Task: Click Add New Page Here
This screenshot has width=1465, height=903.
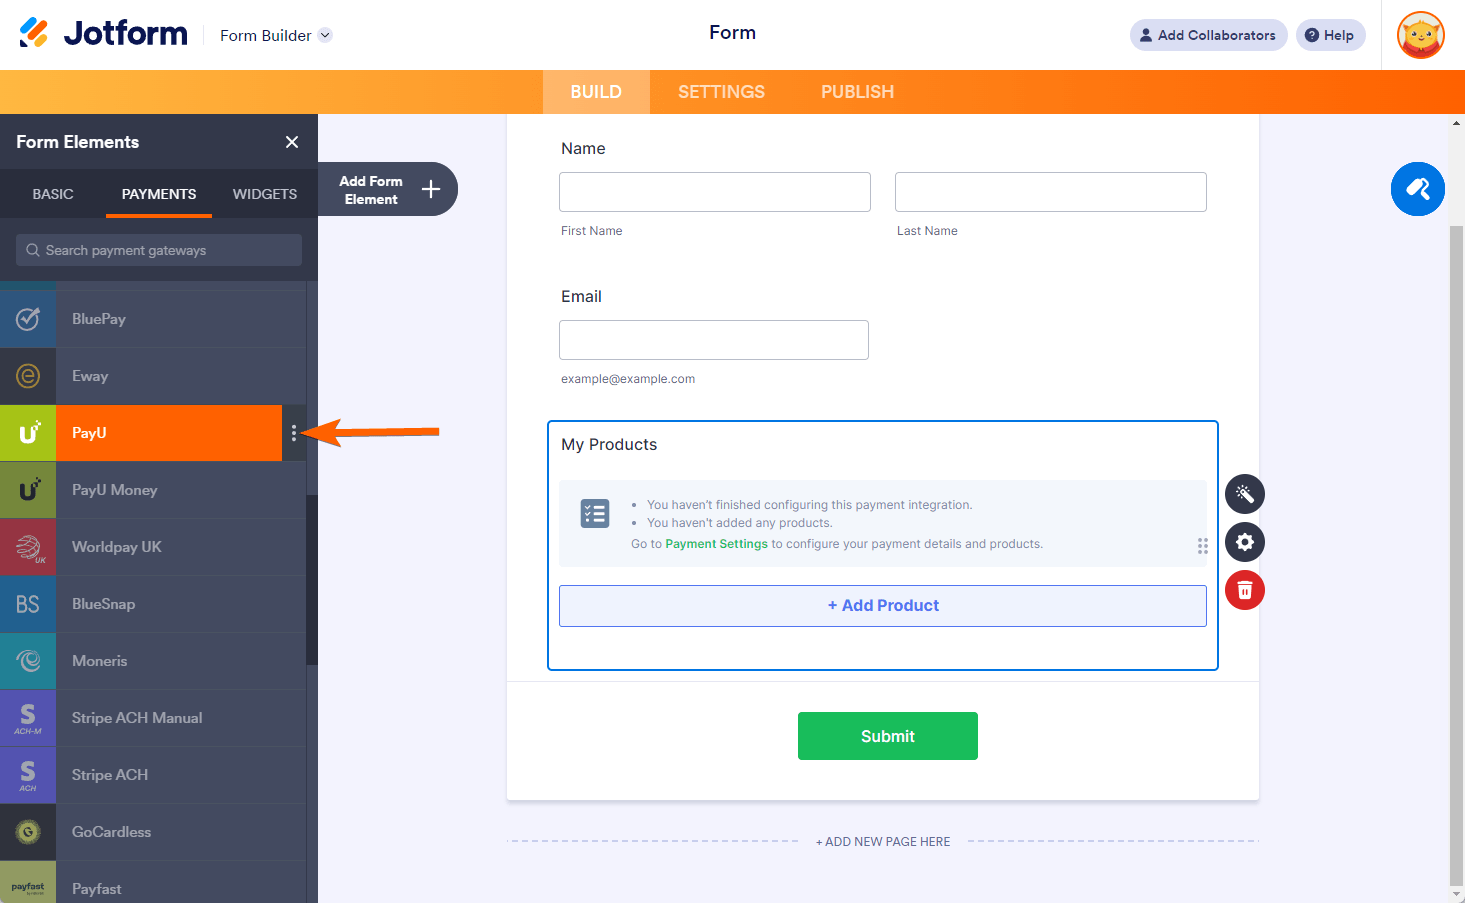Action: [883, 842]
